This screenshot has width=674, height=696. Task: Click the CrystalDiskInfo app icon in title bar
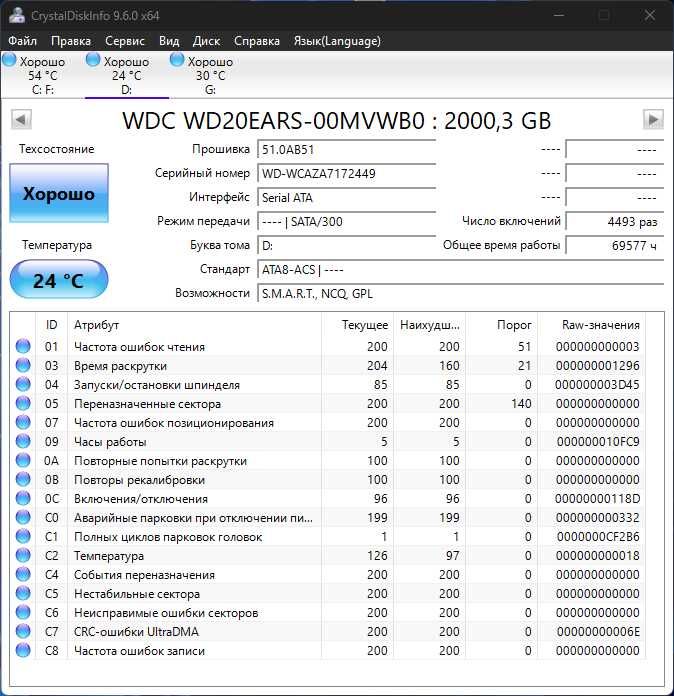coord(17,15)
